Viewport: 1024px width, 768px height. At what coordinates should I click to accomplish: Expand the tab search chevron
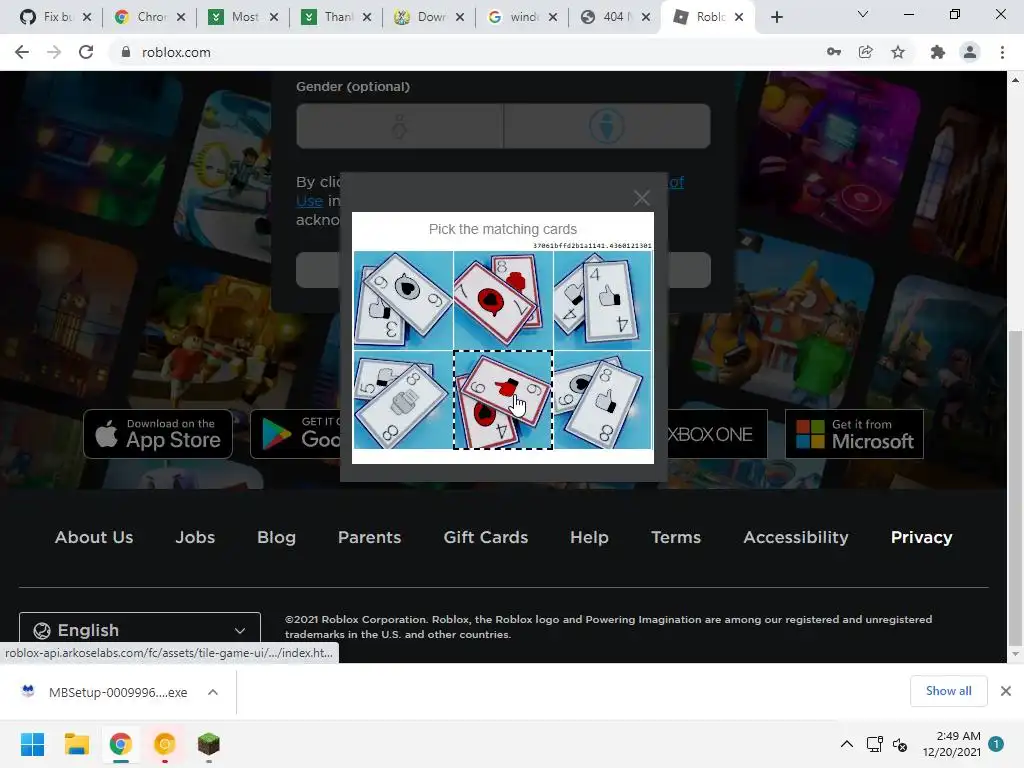coord(863,14)
